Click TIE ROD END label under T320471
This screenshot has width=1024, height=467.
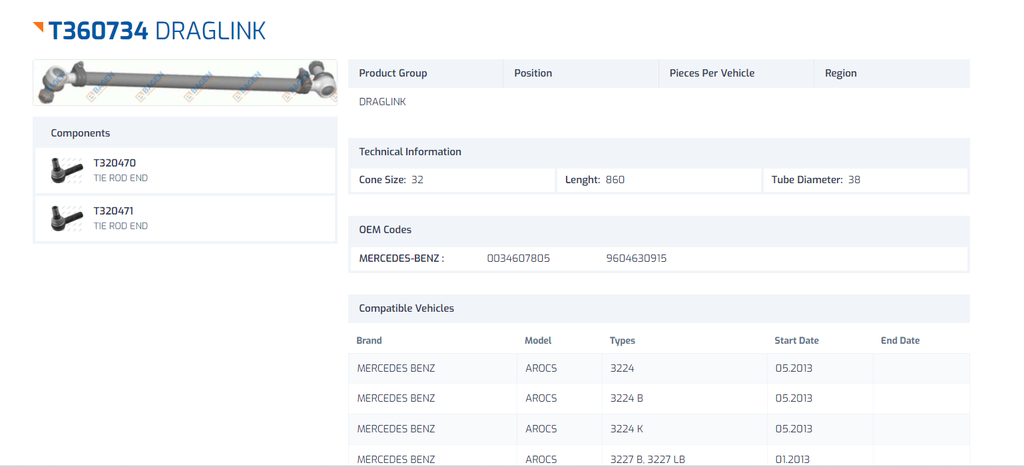(x=121, y=226)
